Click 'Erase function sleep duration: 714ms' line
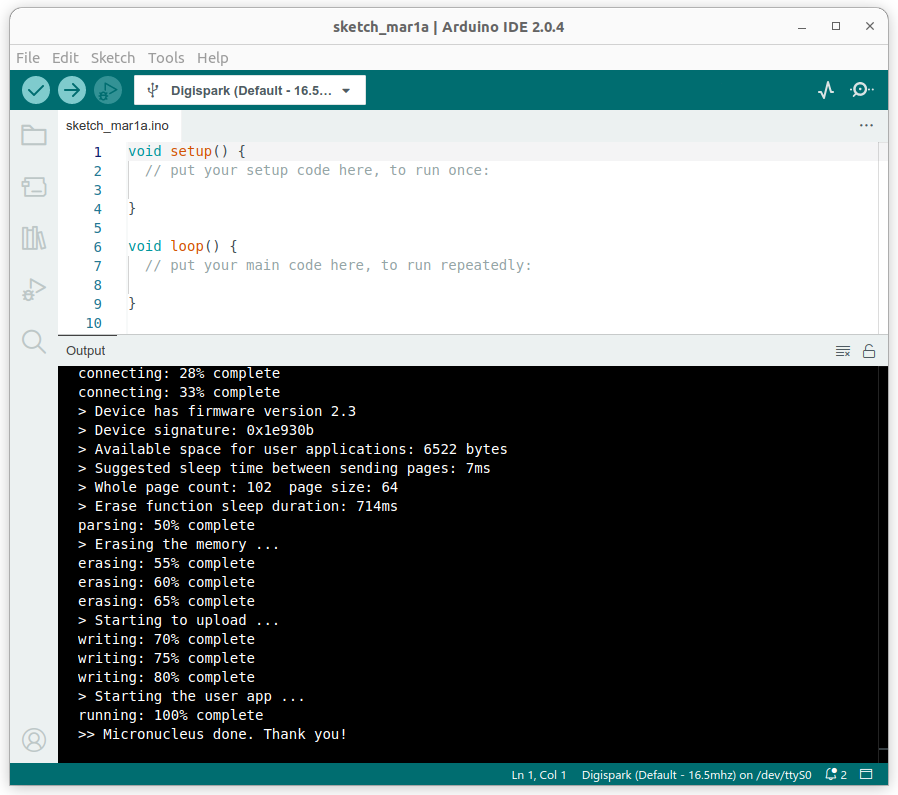This screenshot has width=898, height=795. point(238,506)
